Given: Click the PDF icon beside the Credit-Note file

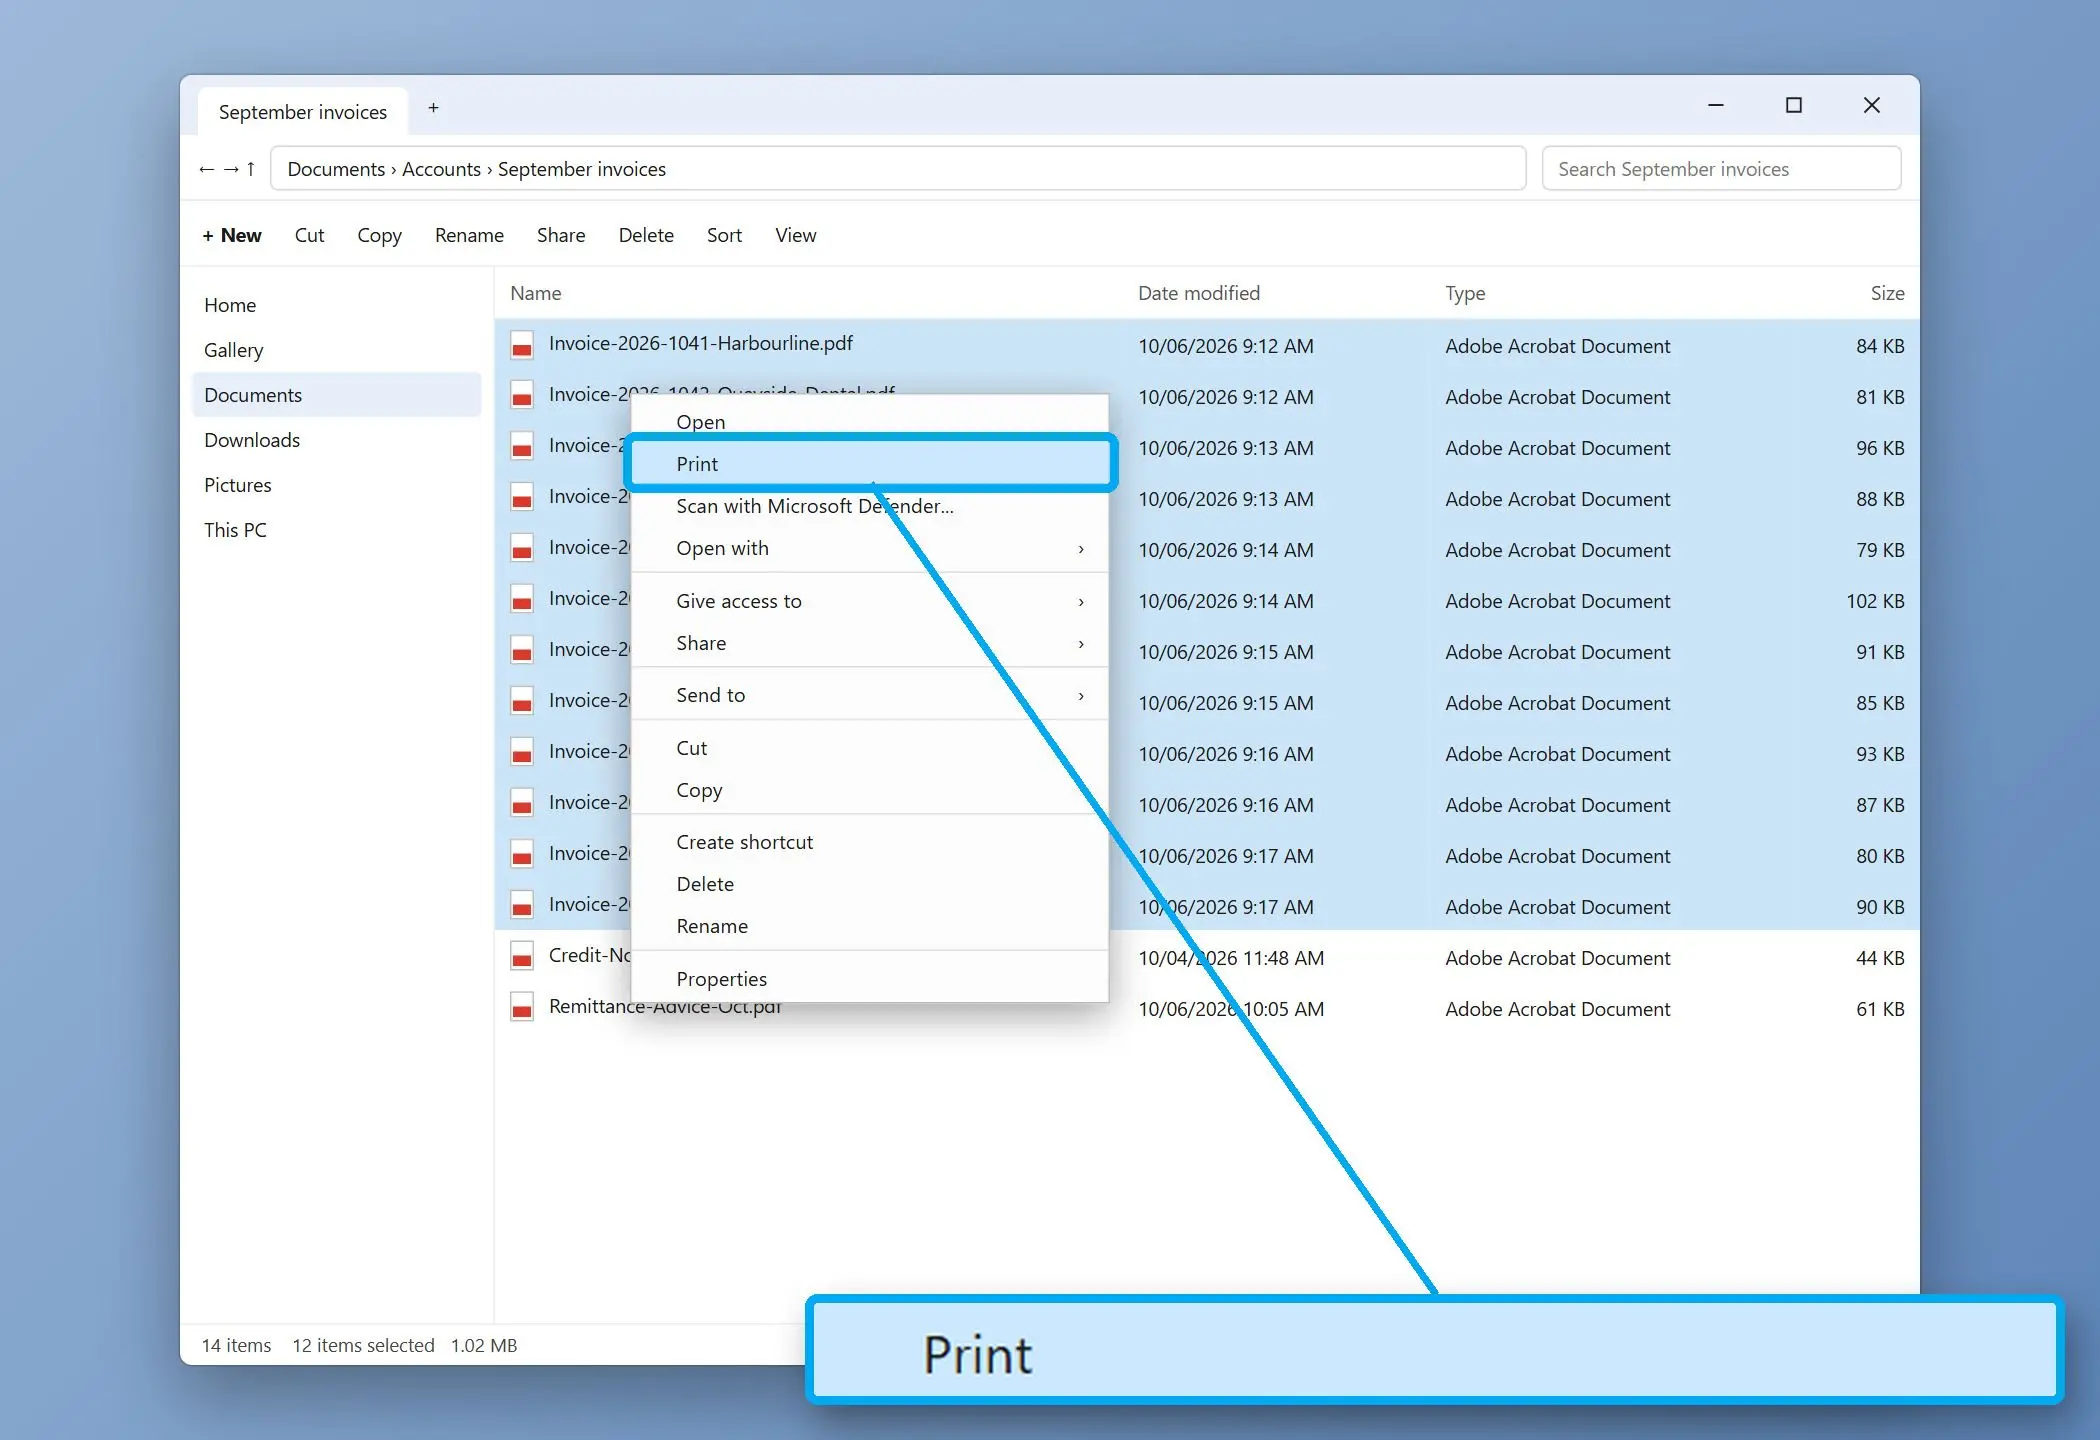Looking at the screenshot, I should pyautogui.click(x=522, y=957).
